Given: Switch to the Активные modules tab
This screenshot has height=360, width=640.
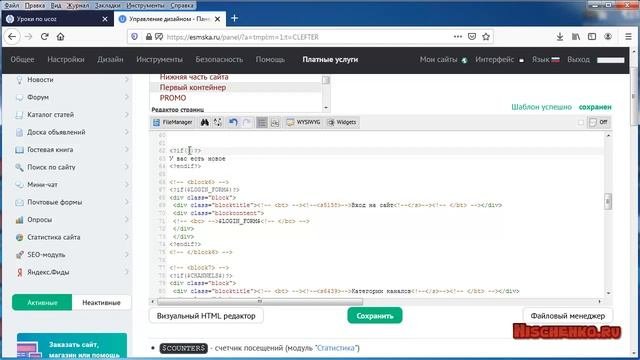Looking at the screenshot, I should coord(42,302).
